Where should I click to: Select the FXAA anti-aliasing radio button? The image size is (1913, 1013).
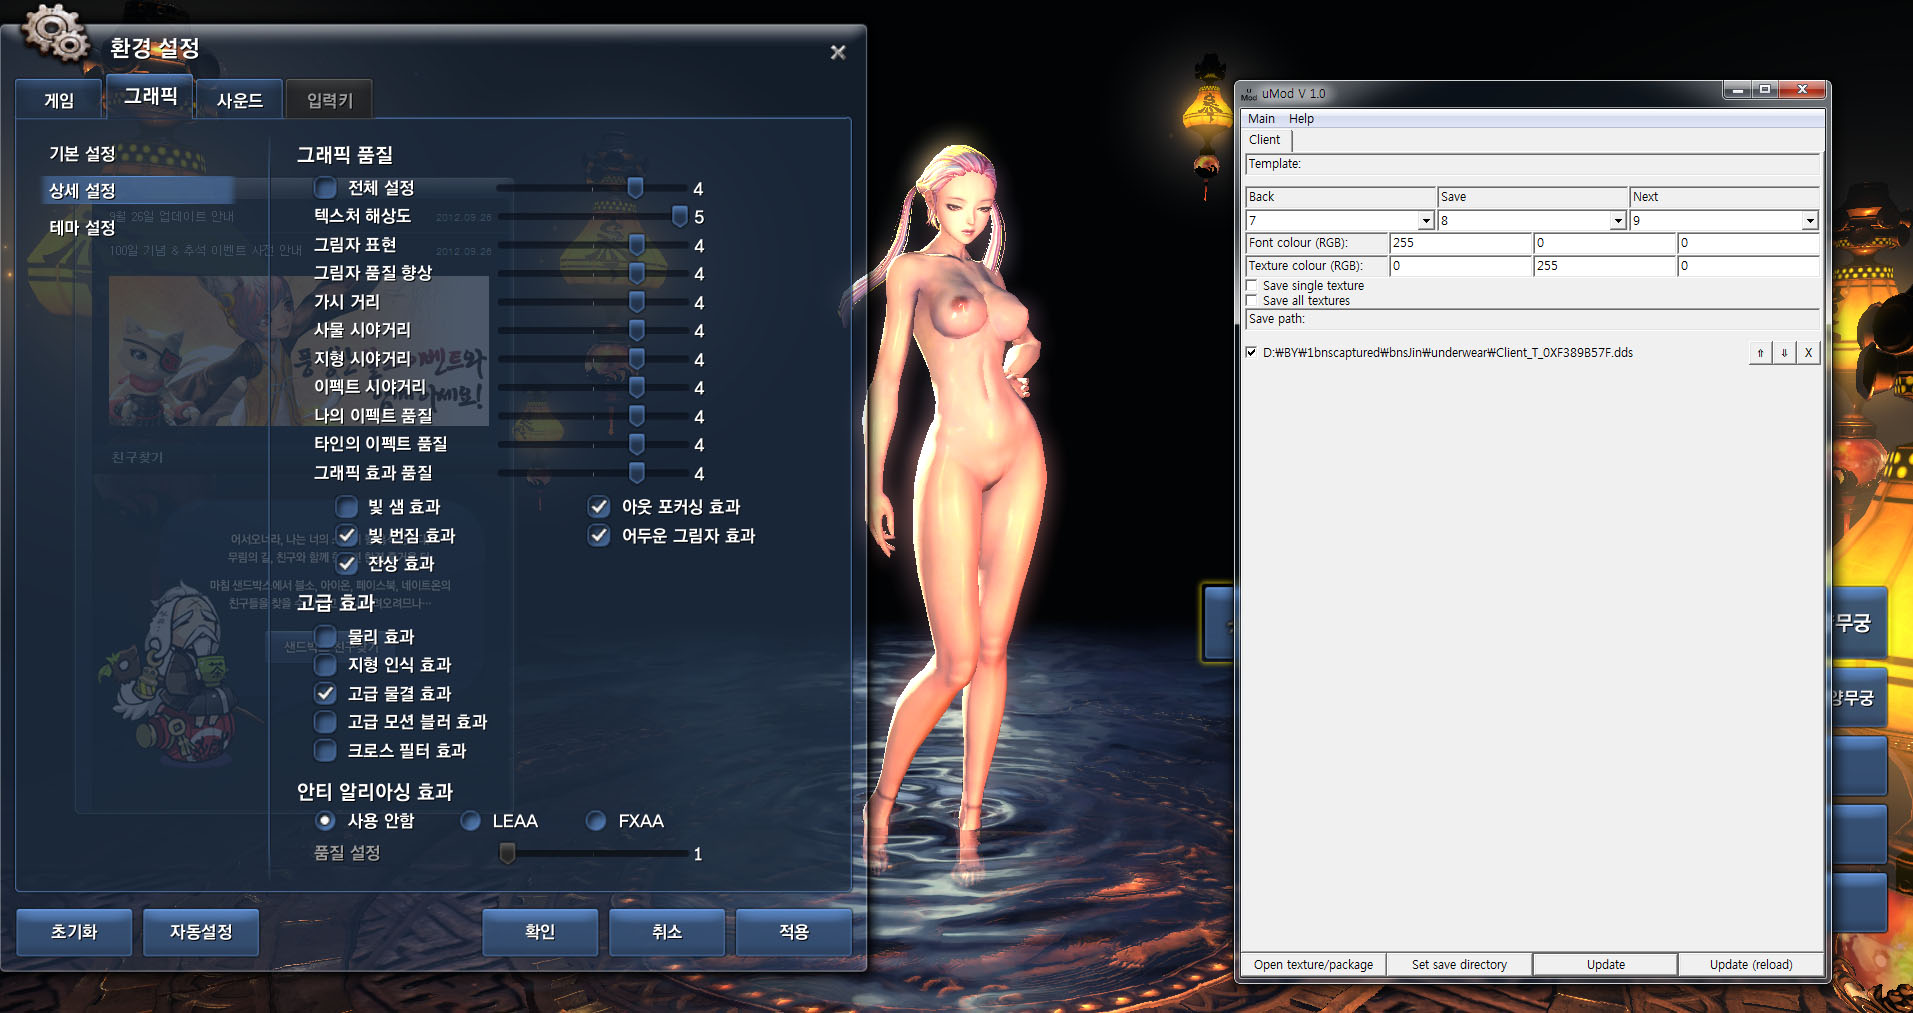(596, 821)
